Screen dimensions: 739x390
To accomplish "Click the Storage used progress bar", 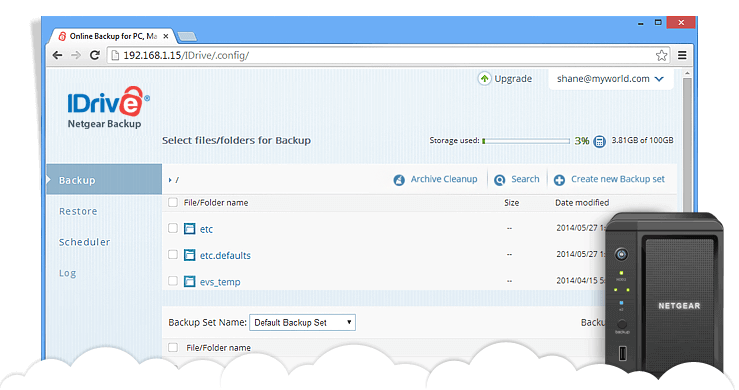I will 526,141.
